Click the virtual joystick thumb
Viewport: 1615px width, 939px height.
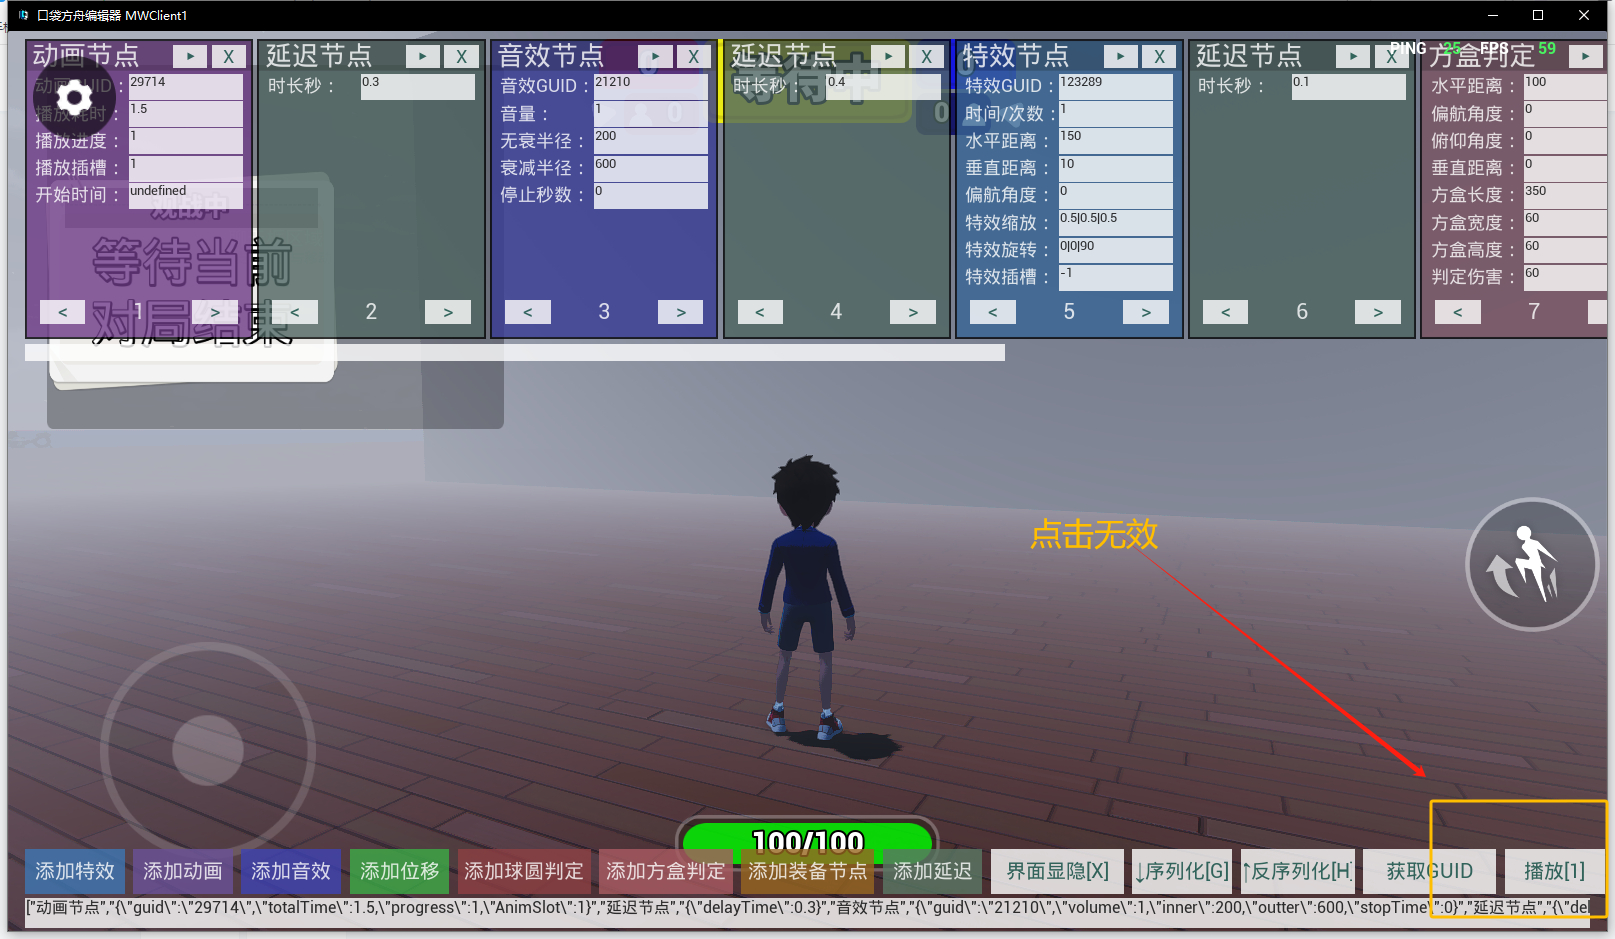pos(208,750)
